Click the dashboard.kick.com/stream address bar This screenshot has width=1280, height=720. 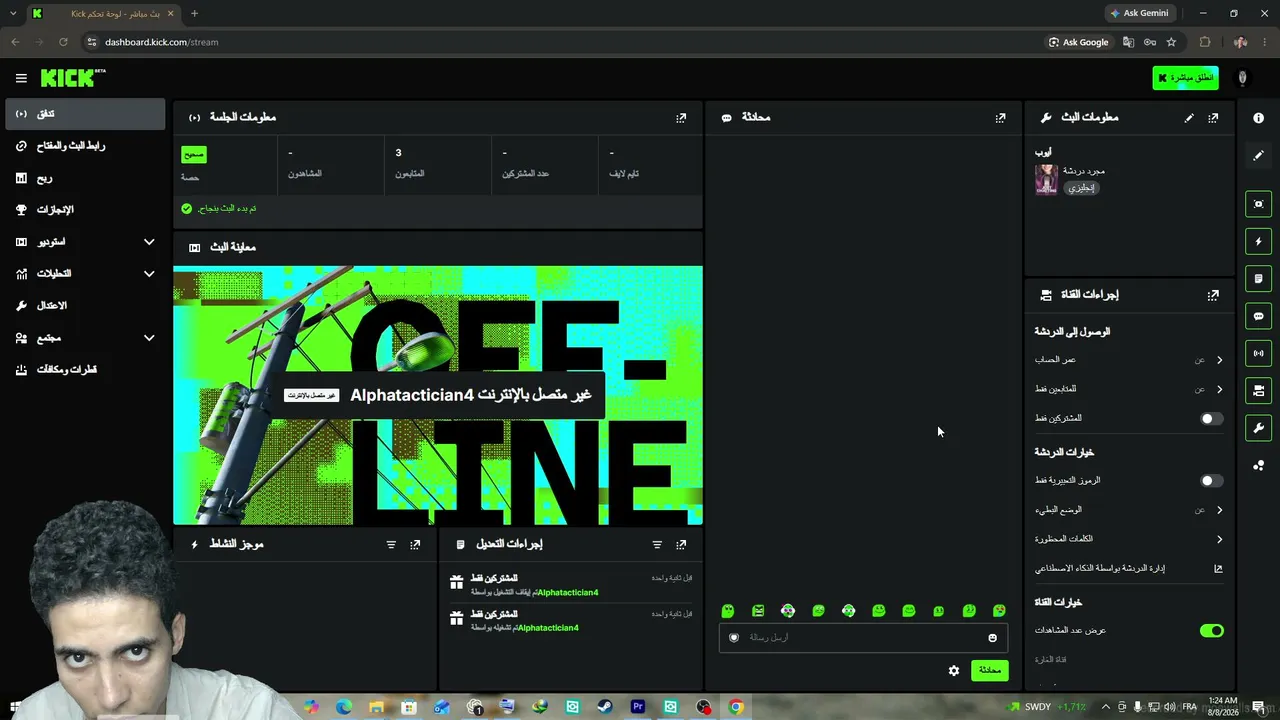point(161,42)
